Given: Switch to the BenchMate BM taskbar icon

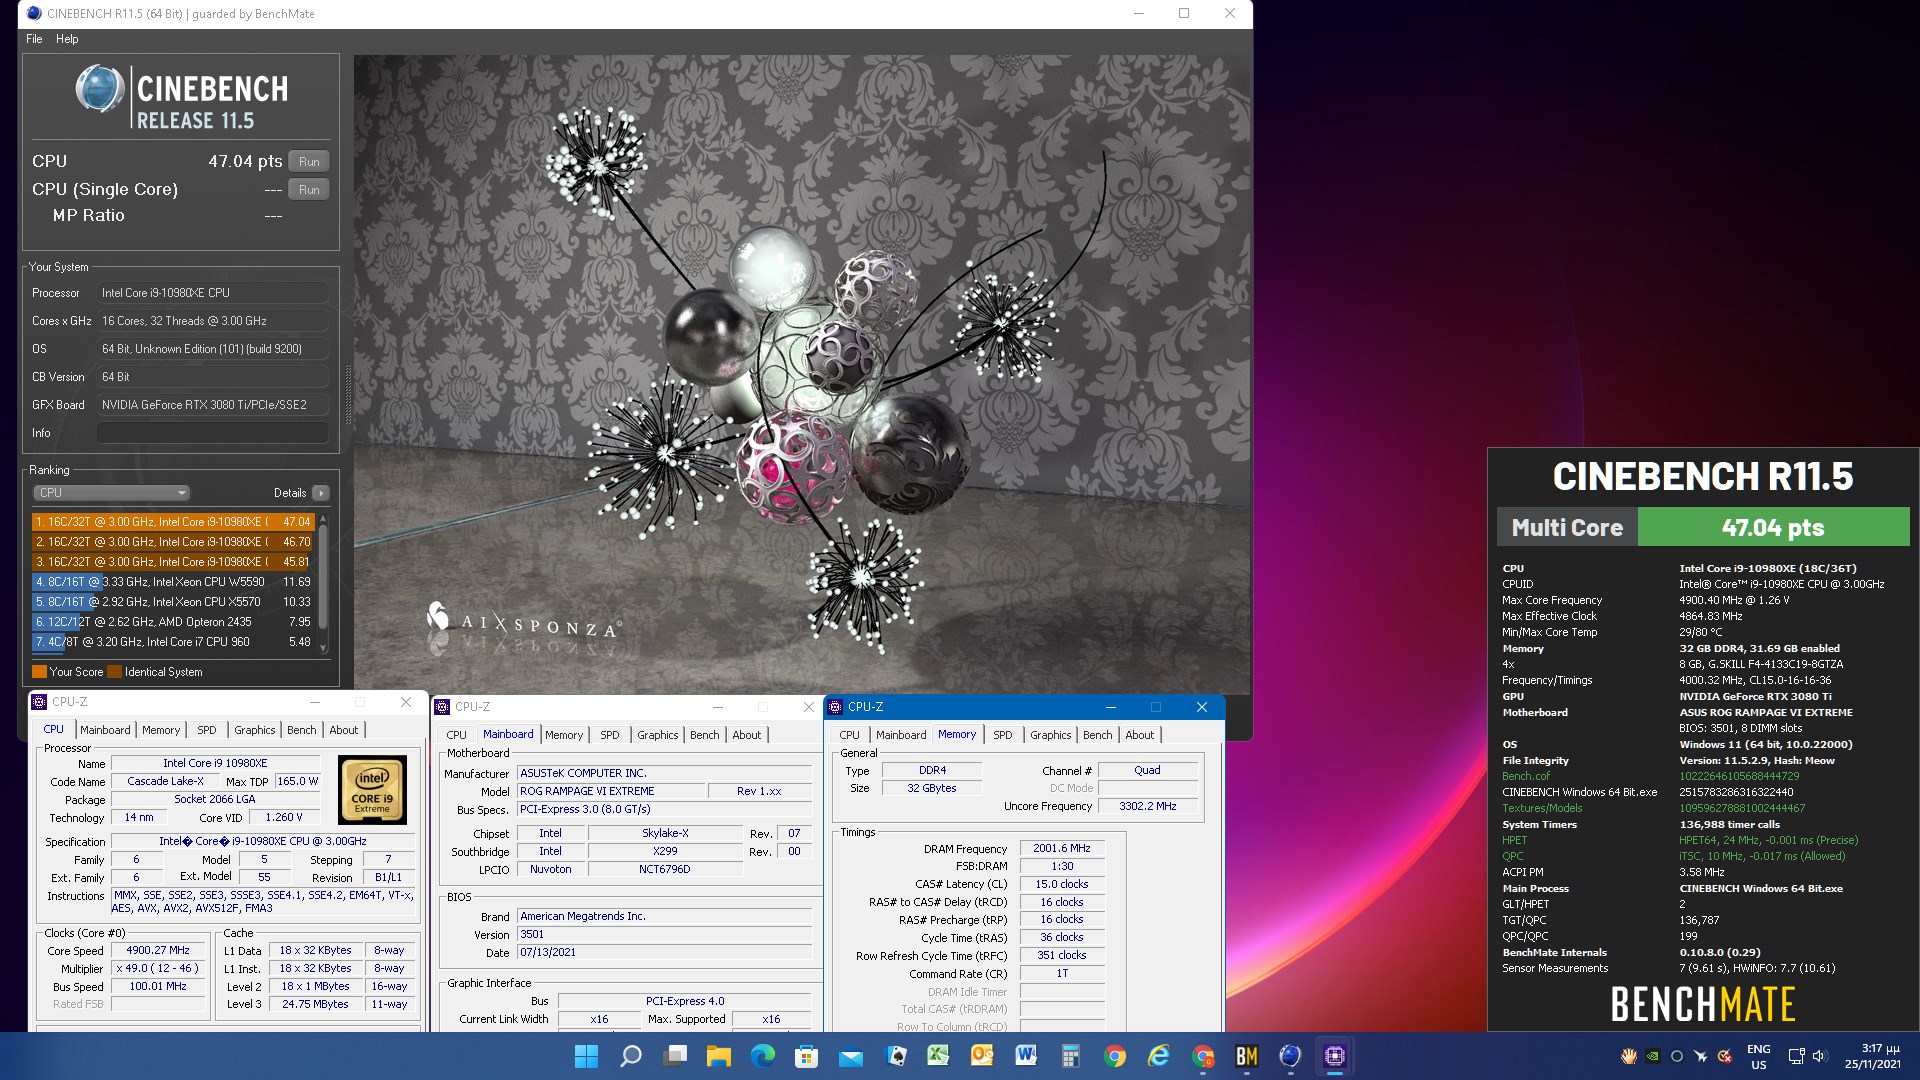Looking at the screenshot, I should [x=1247, y=1056].
